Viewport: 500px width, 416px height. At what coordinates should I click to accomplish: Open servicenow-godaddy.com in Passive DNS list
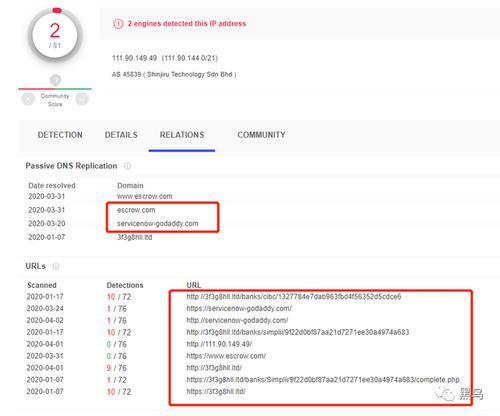point(158,224)
